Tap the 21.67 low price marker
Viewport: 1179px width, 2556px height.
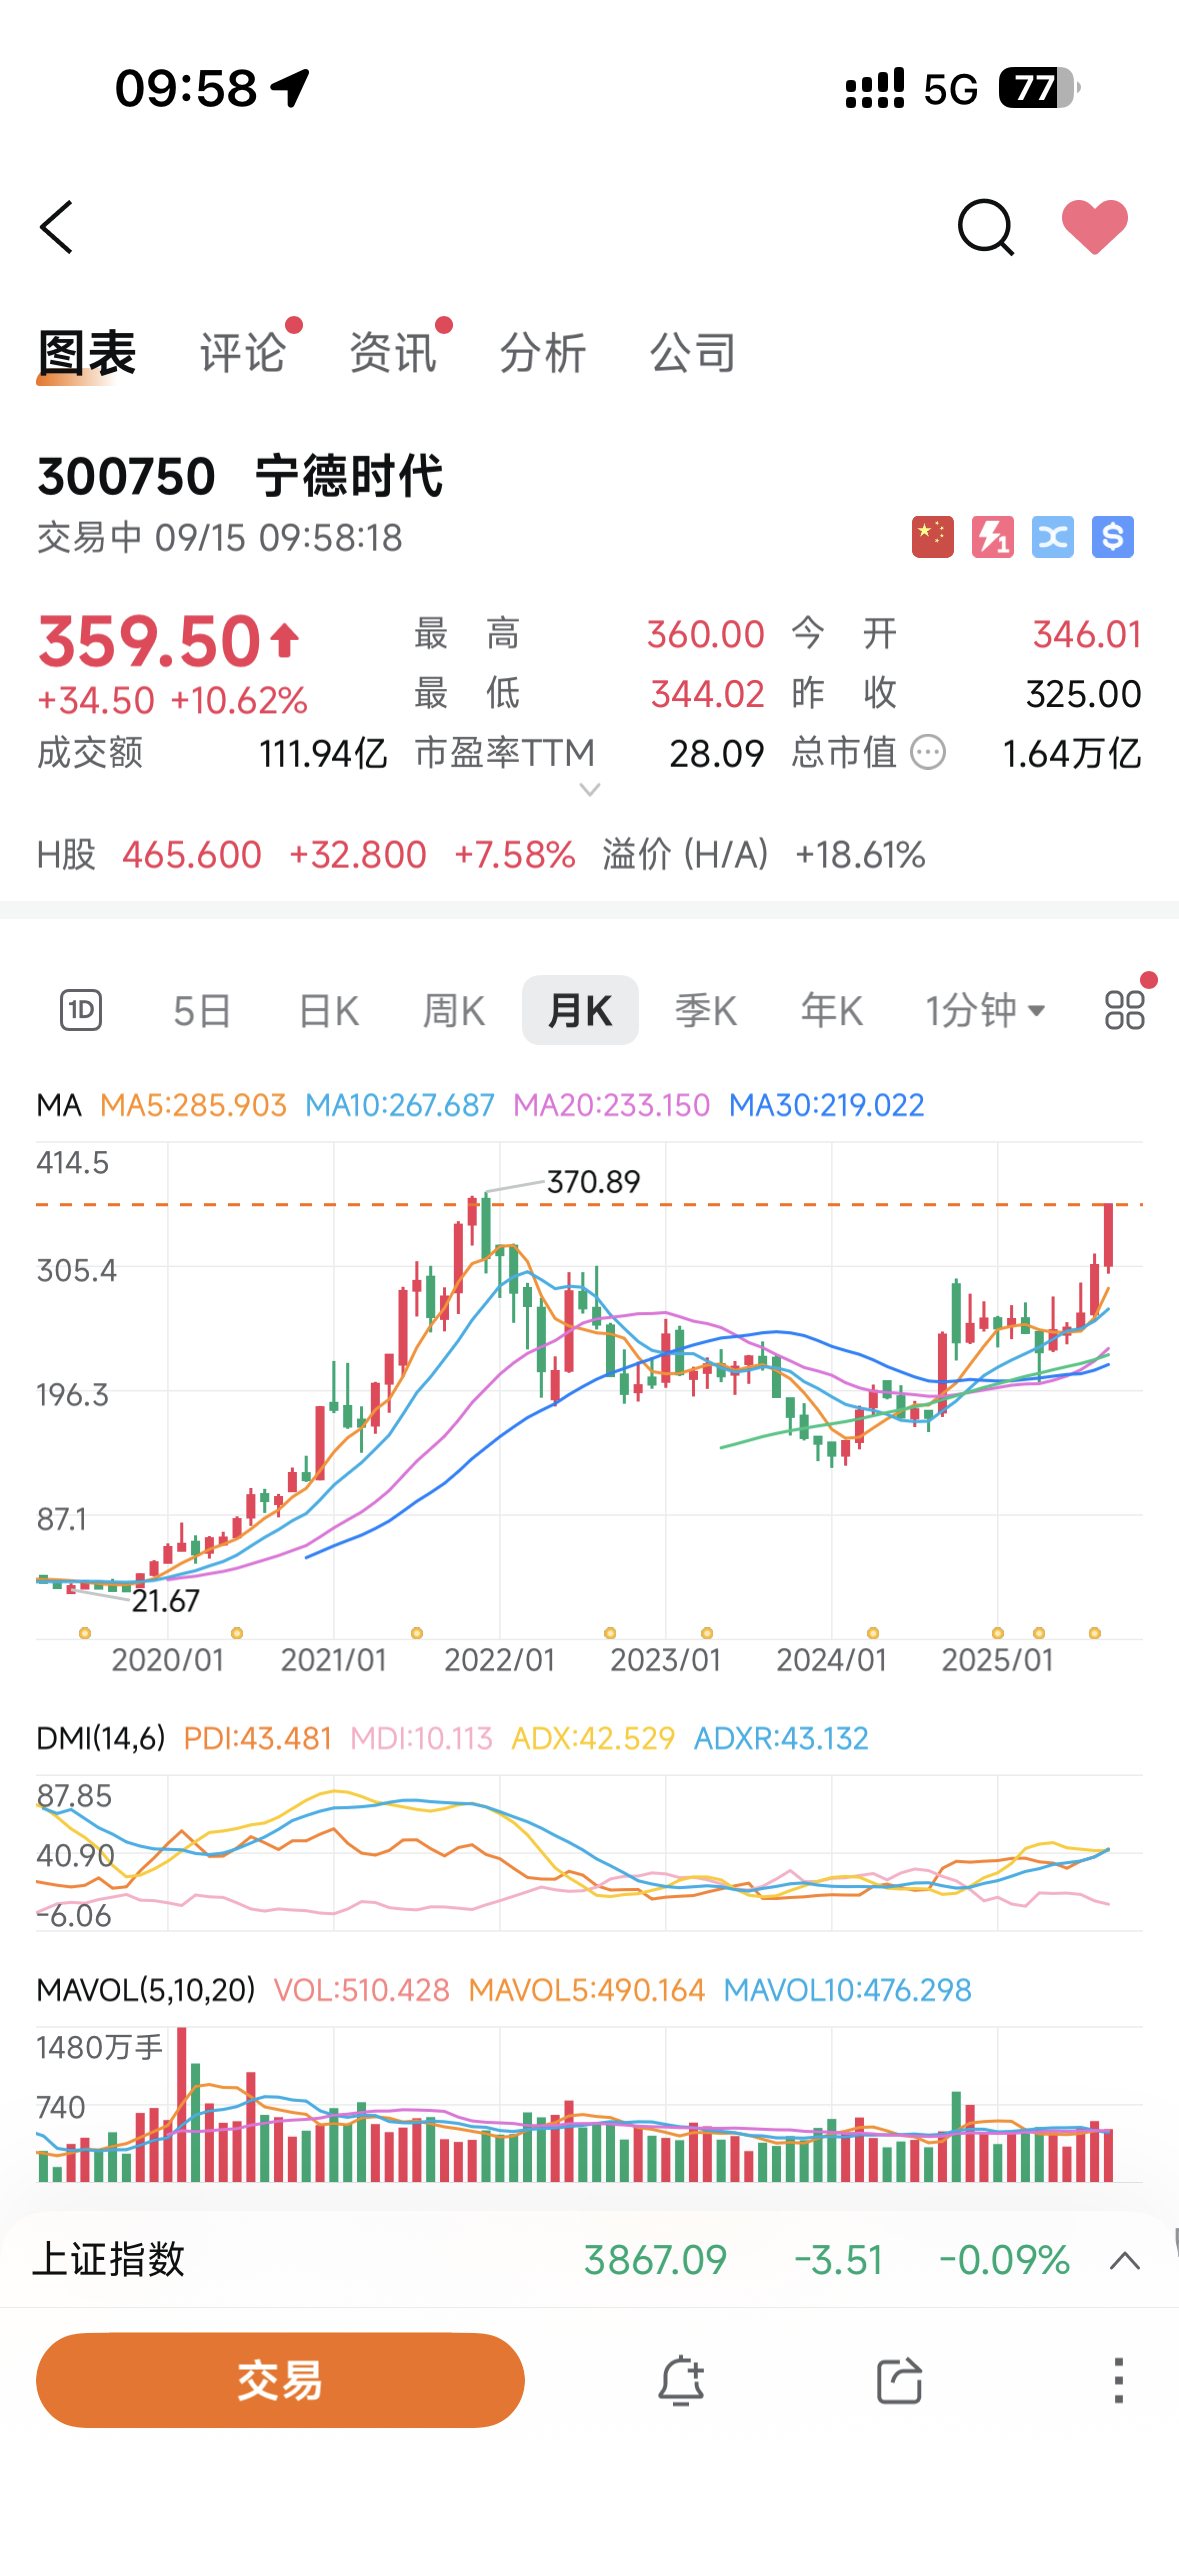pyautogui.click(x=166, y=1601)
